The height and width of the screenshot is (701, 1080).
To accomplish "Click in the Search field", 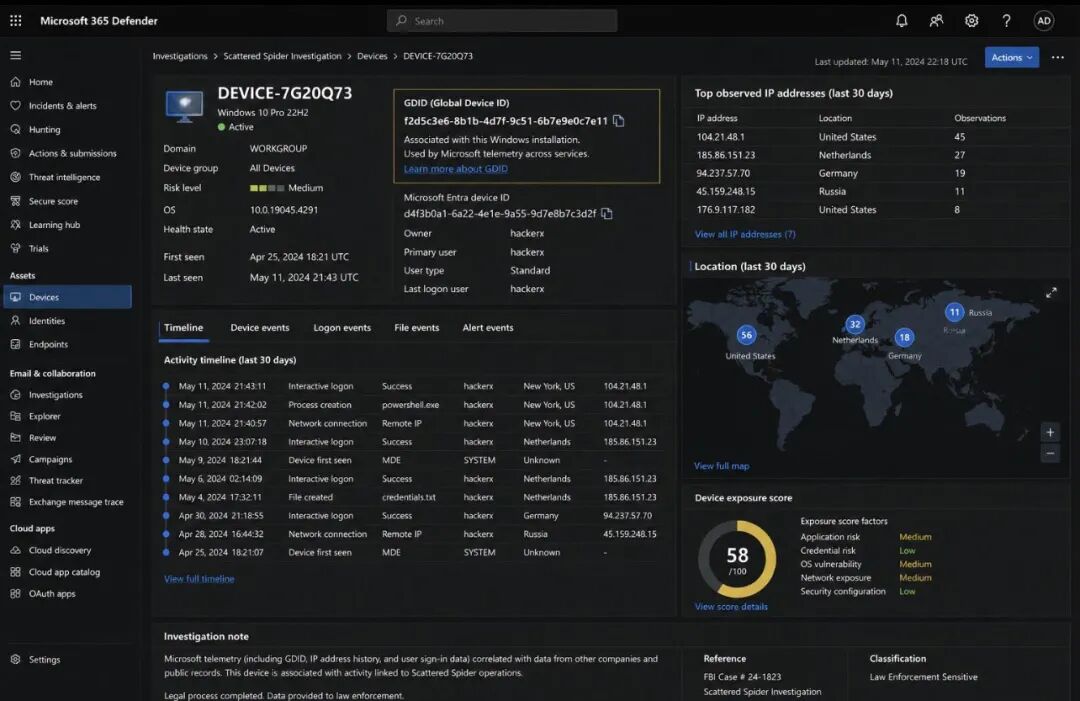I will [x=502, y=21].
